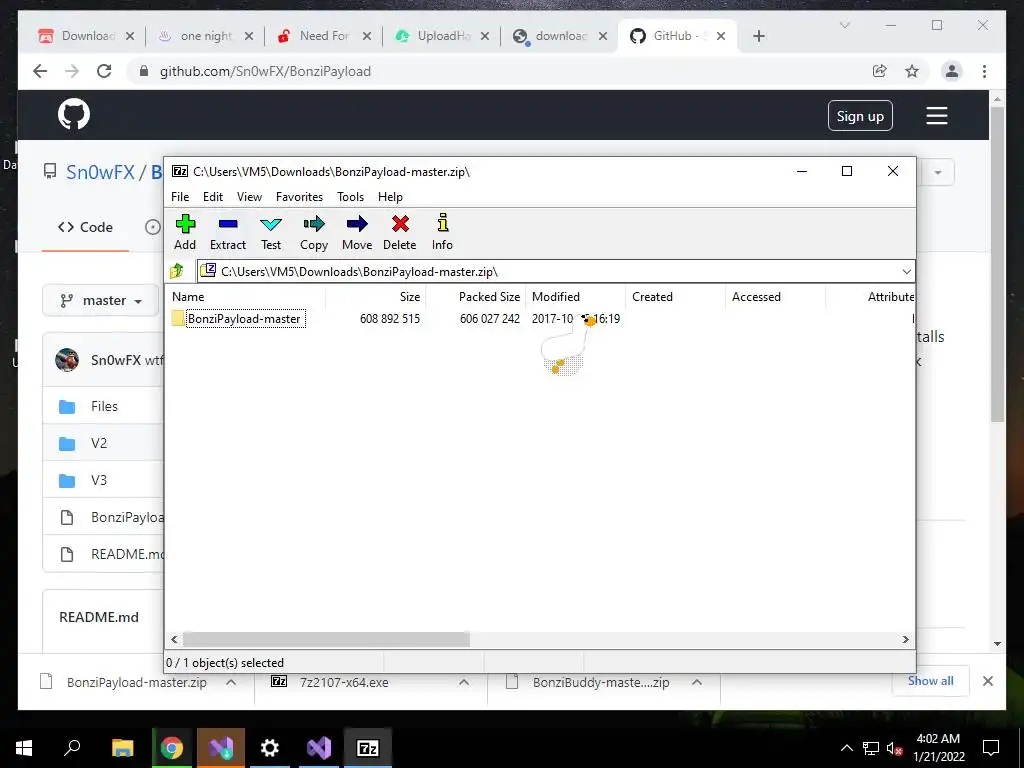Open File Explorer from the taskbar

[122, 748]
